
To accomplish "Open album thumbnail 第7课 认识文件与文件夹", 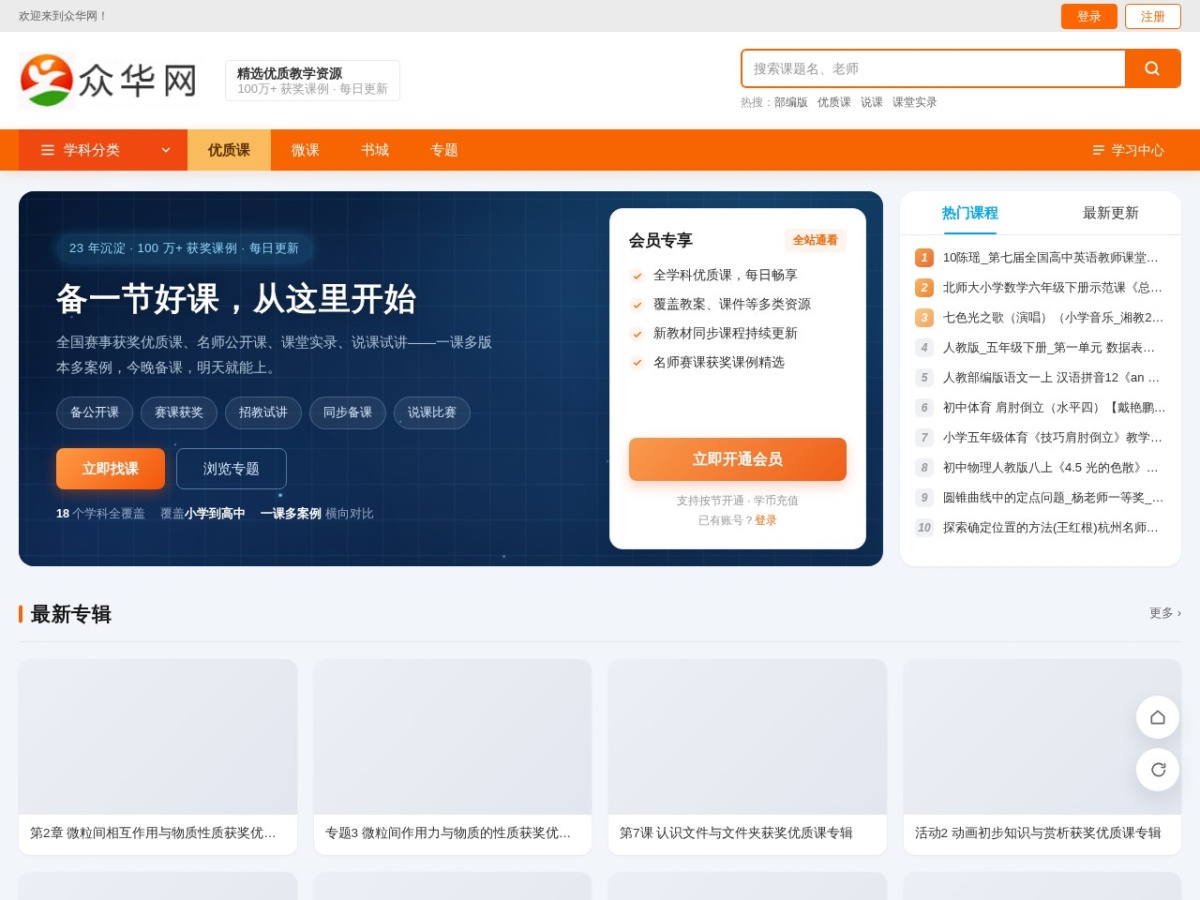I will pos(747,737).
